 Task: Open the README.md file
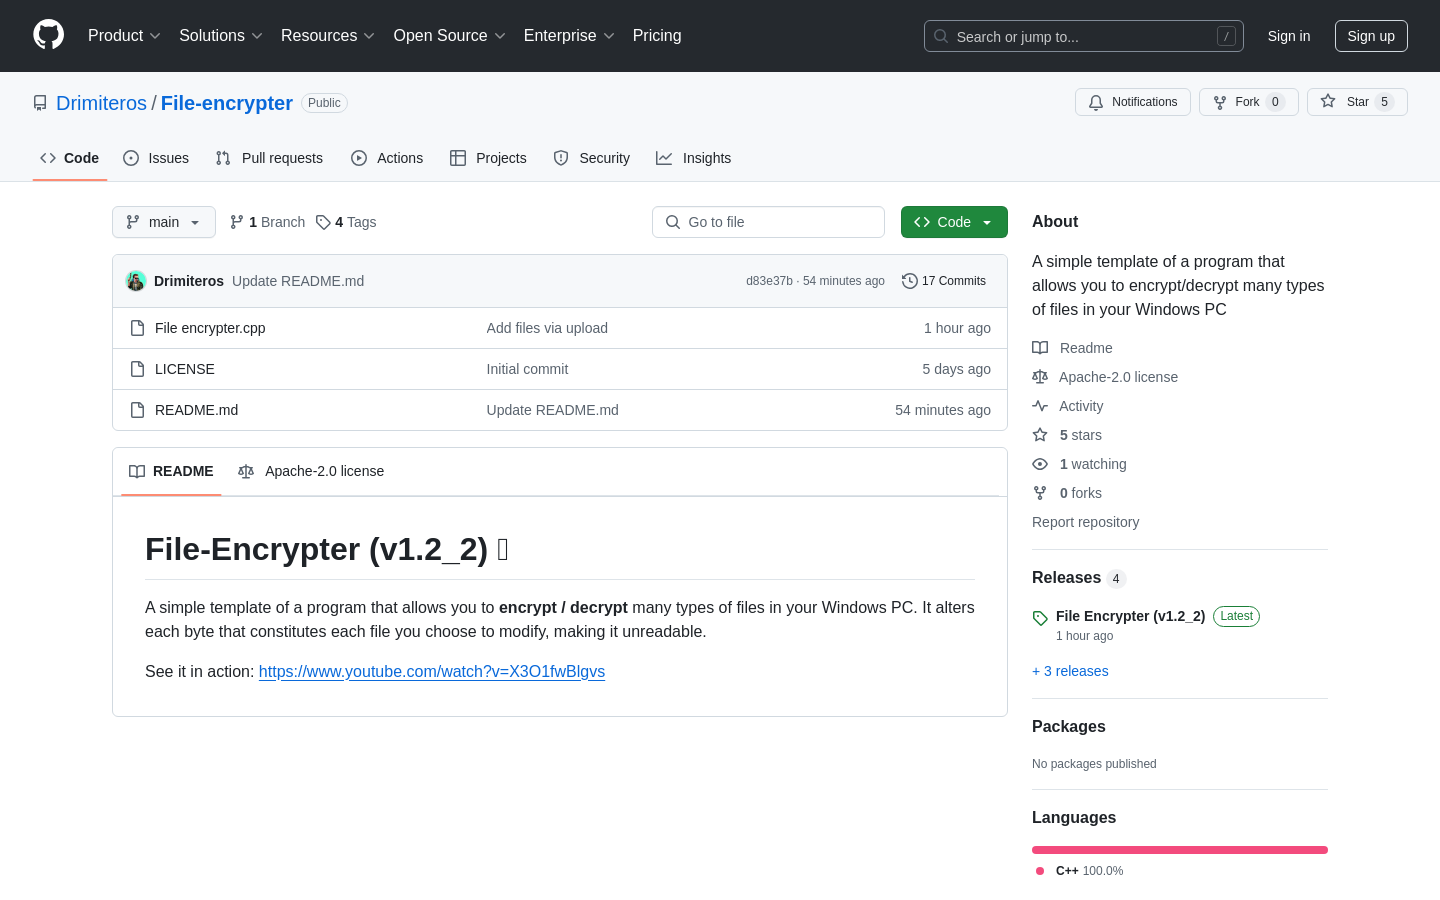click(196, 410)
